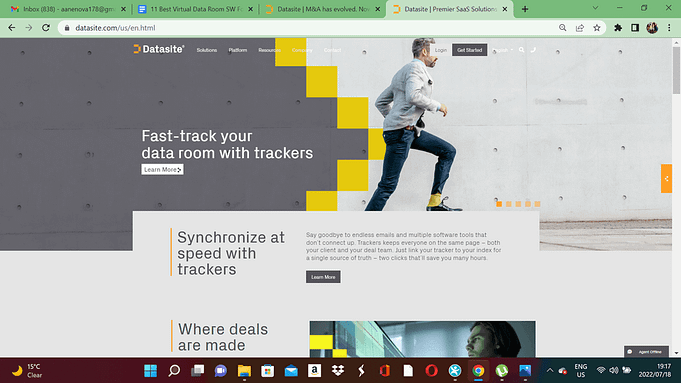Image resolution: width=681 pixels, height=383 pixels.
Task: Open the Company menu
Action: click(x=302, y=50)
